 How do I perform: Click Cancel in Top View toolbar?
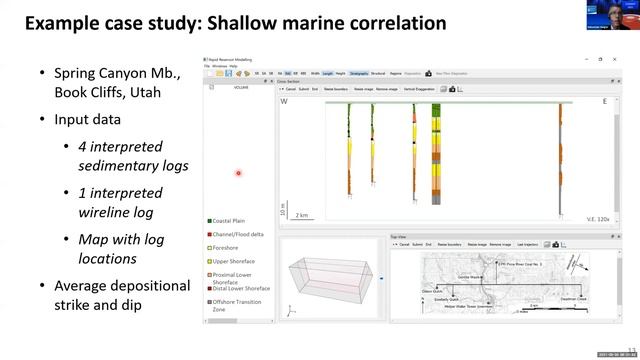[404, 244]
